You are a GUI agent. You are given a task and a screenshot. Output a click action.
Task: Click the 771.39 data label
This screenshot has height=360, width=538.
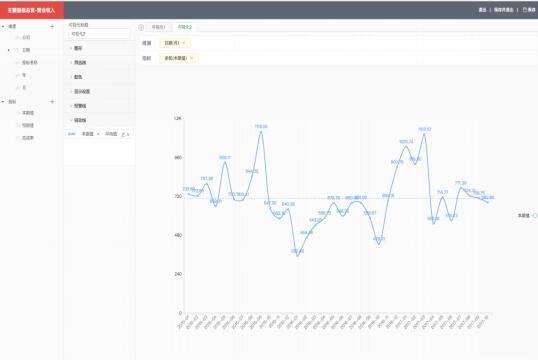pos(461,183)
